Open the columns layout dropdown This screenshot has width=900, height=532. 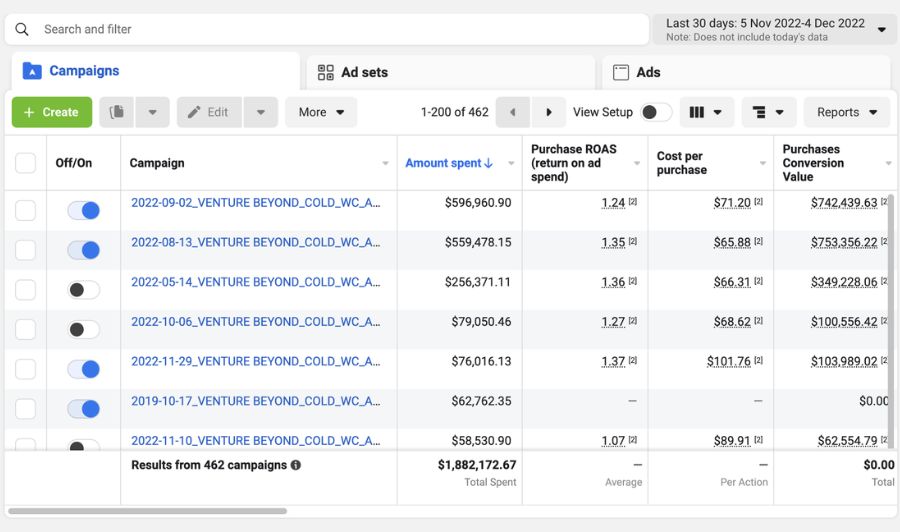(707, 112)
